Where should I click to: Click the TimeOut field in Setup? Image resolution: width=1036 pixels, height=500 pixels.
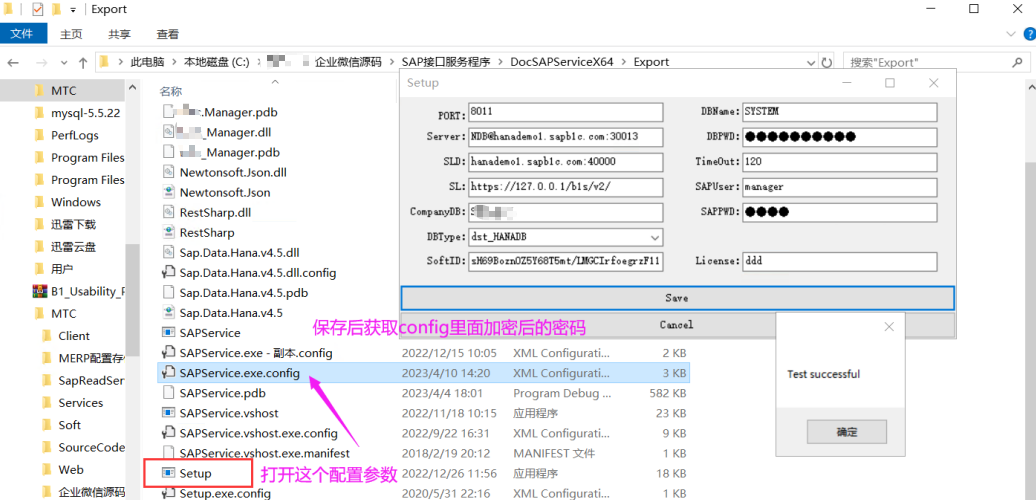pyautogui.click(x=840, y=162)
